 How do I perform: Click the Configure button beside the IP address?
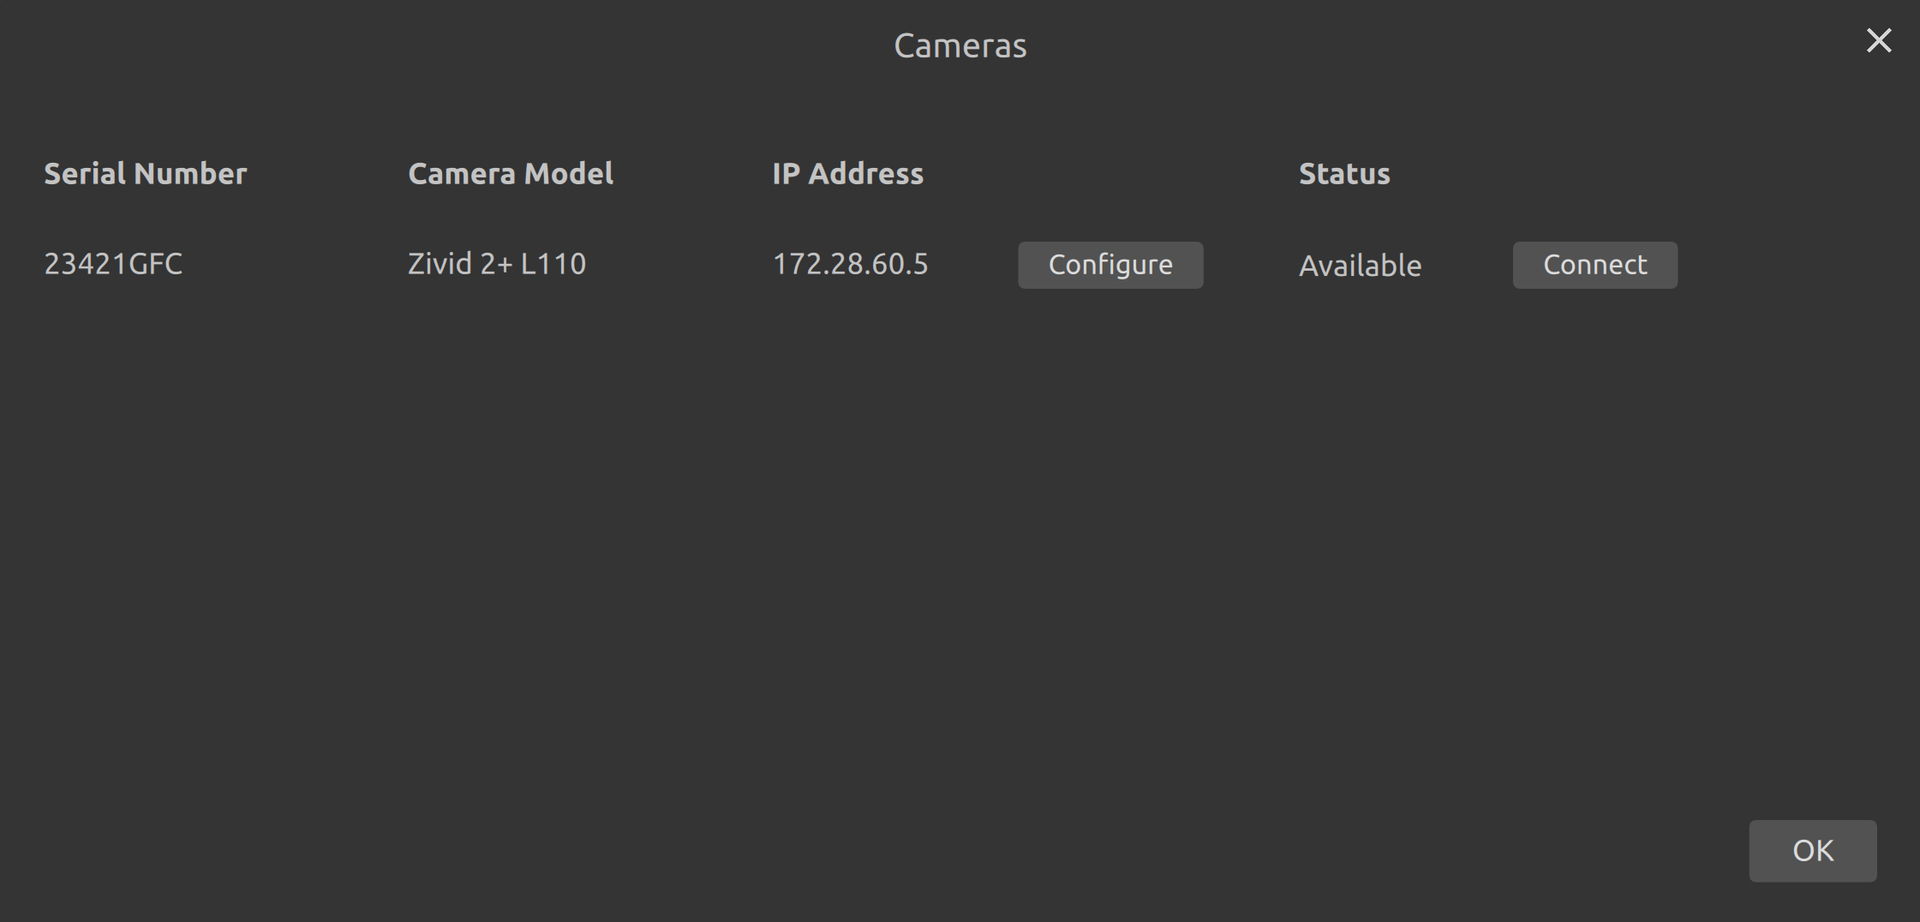pyautogui.click(x=1110, y=265)
